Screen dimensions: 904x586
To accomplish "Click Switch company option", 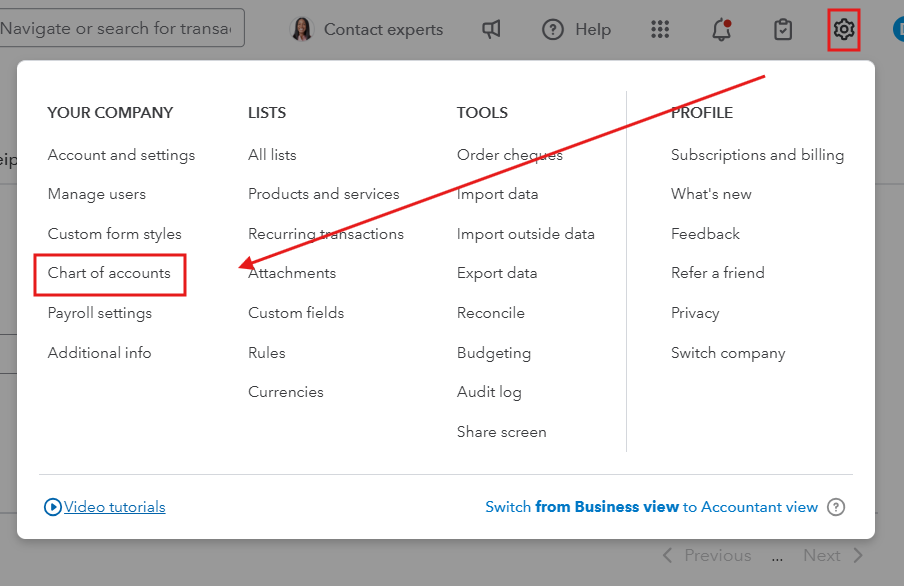I will tap(728, 353).
